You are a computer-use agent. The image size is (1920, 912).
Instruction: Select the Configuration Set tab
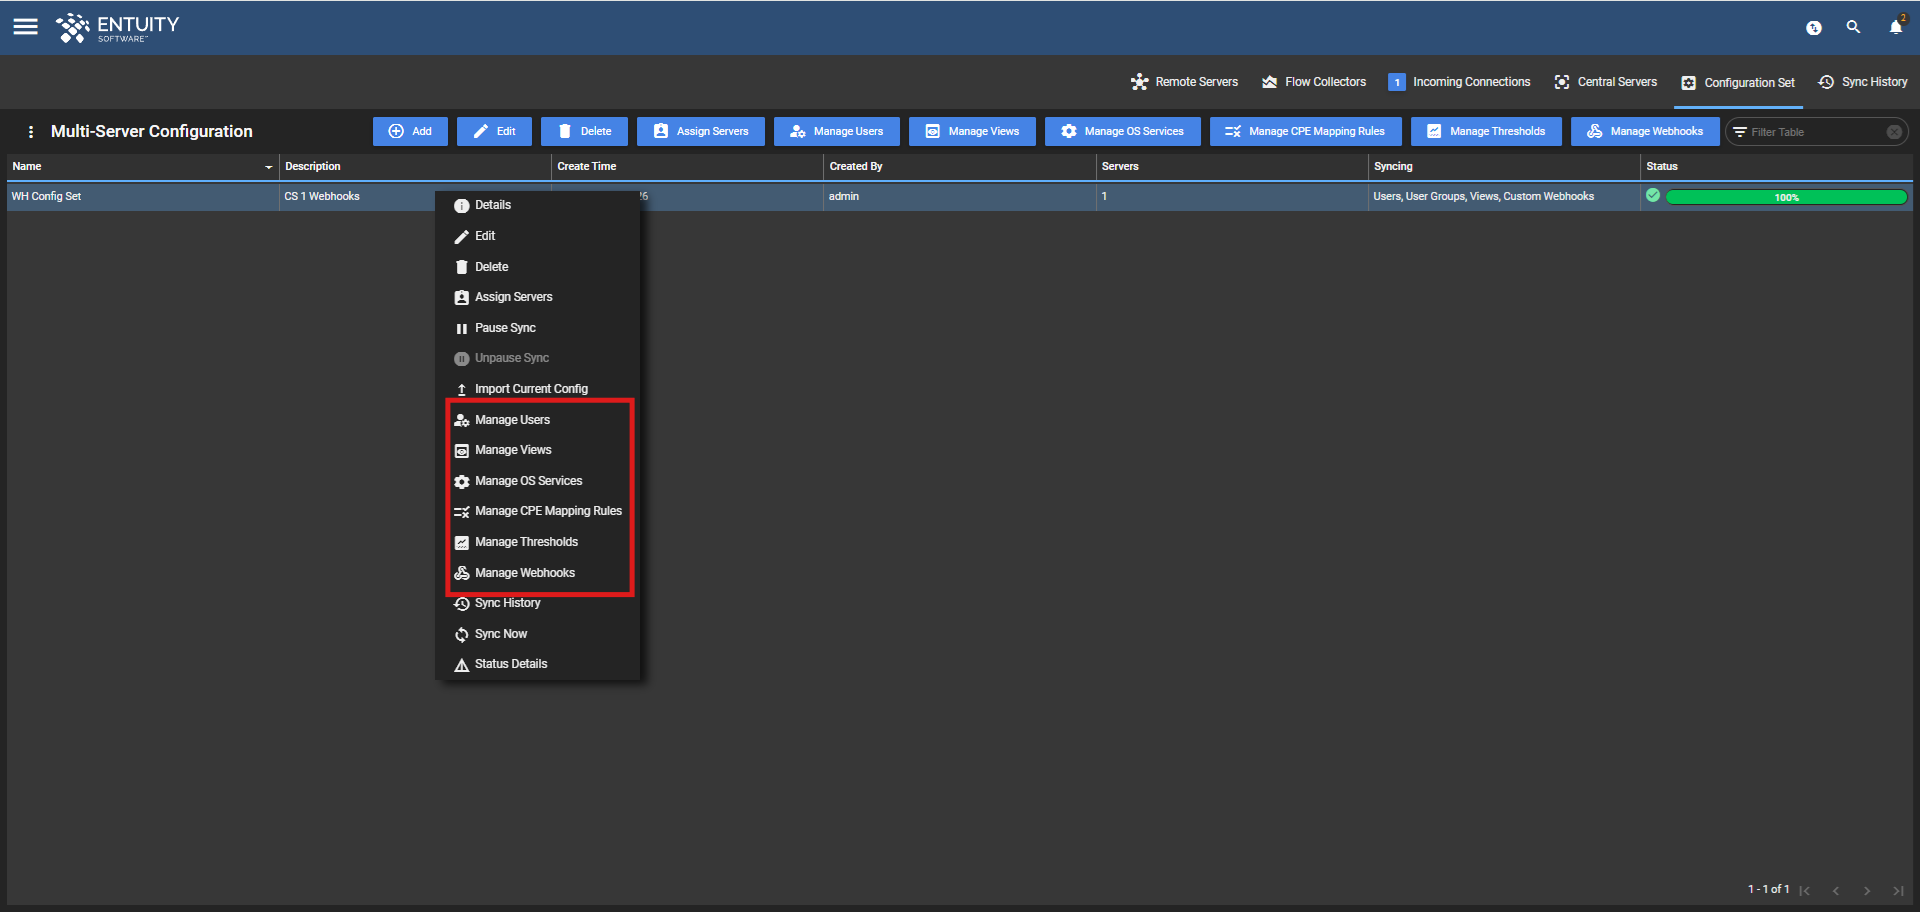(1738, 83)
